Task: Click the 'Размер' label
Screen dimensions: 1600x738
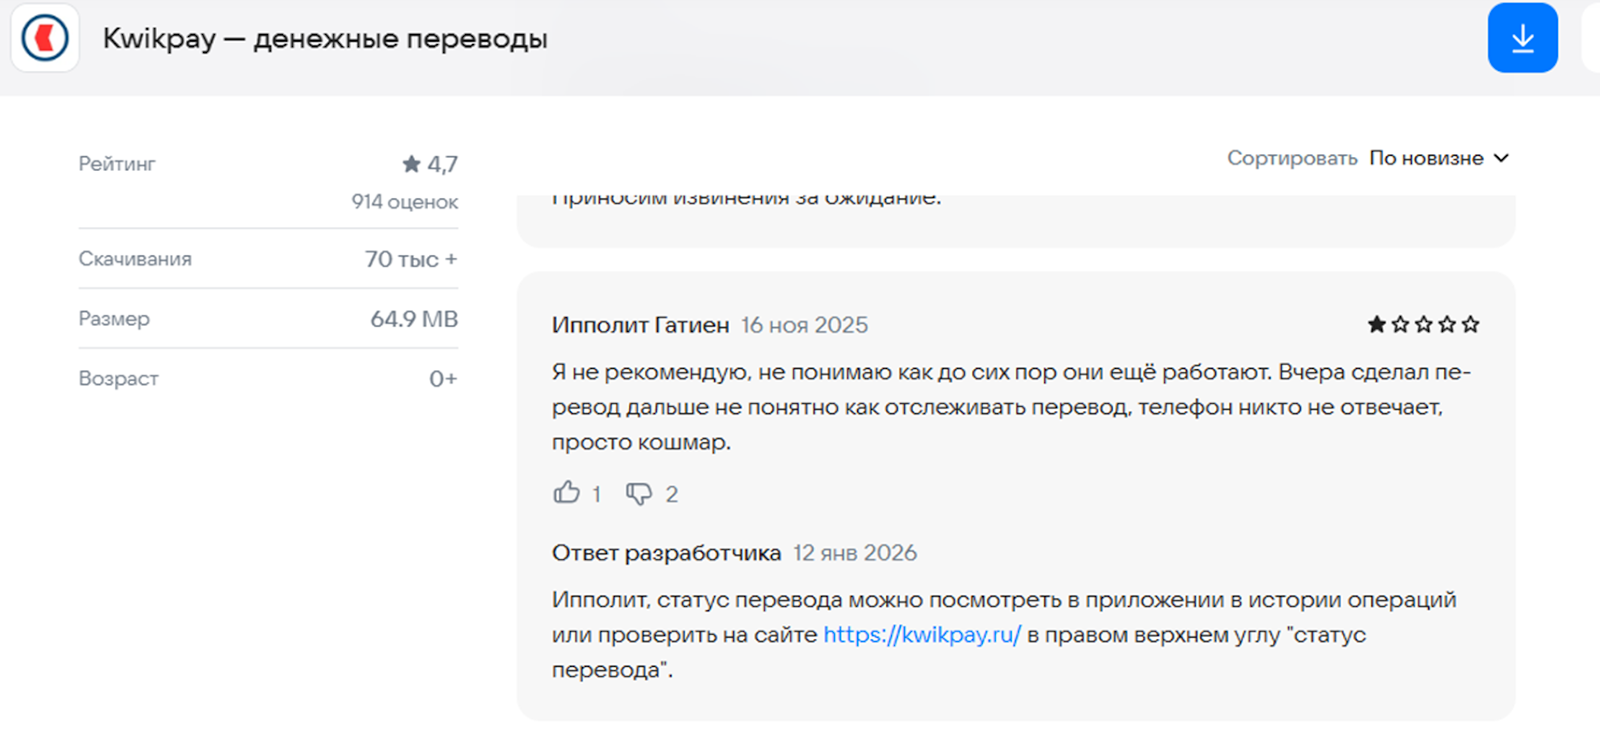Action: click(114, 319)
